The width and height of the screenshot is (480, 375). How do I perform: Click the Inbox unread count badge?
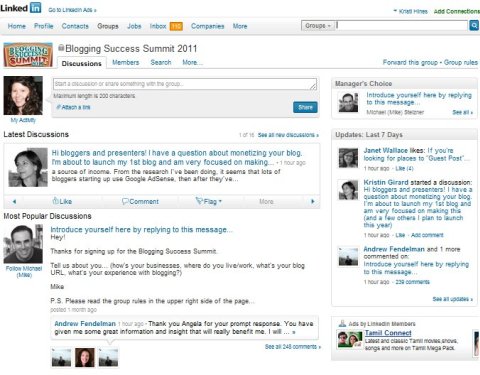[x=176, y=26]
